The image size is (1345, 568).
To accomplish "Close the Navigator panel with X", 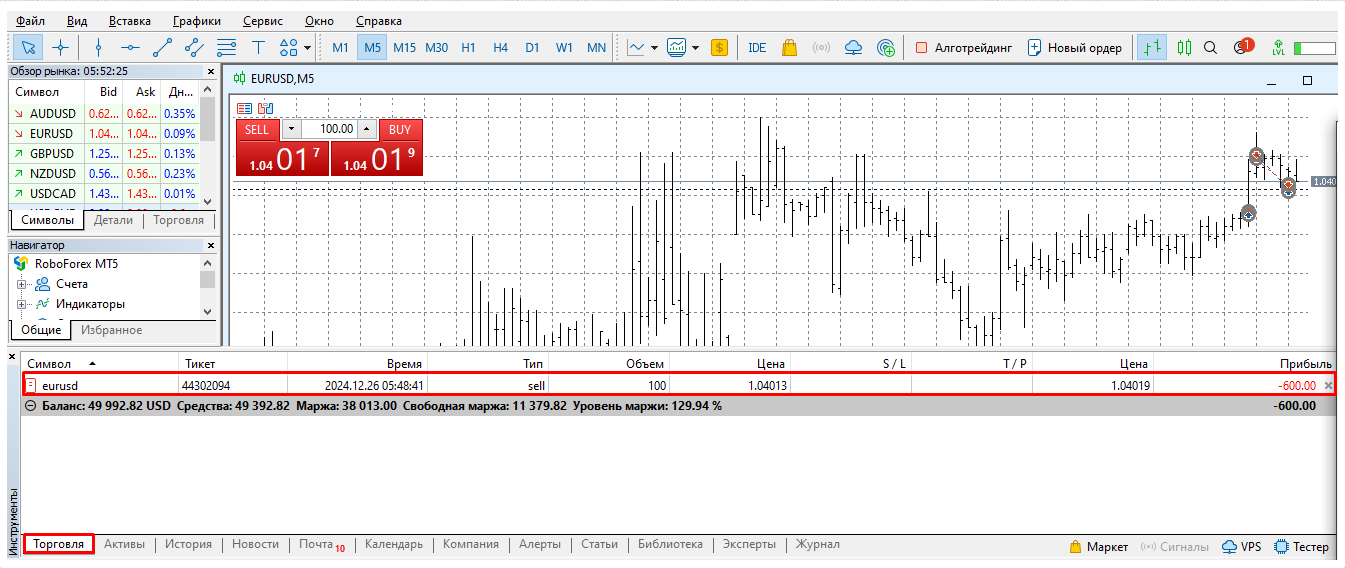I will click(x=210, y=245).
